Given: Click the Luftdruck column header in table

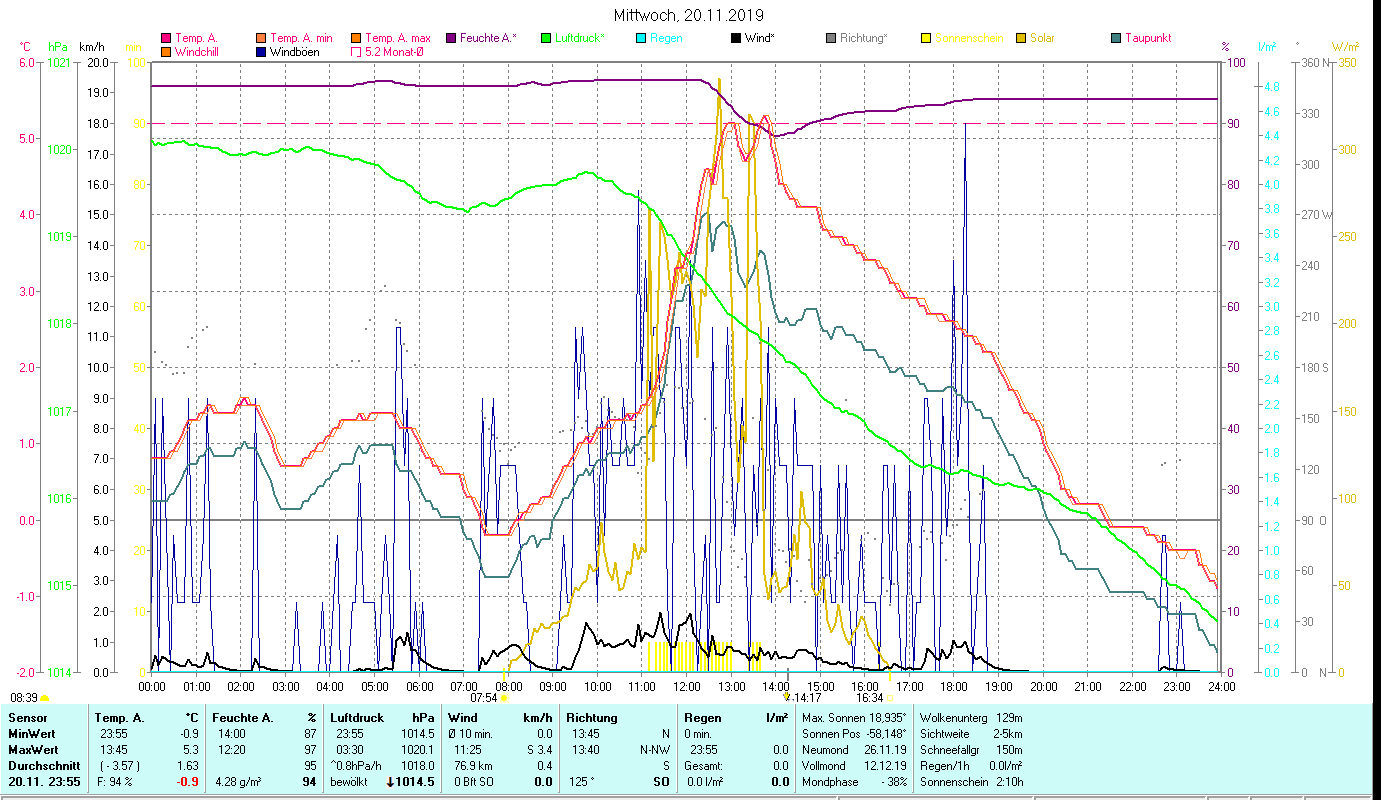Looking at the screenshot, I should 356,717.
